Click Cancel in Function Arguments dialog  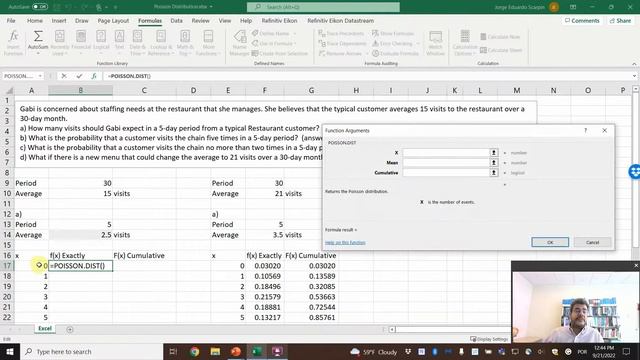pos(592,242)
